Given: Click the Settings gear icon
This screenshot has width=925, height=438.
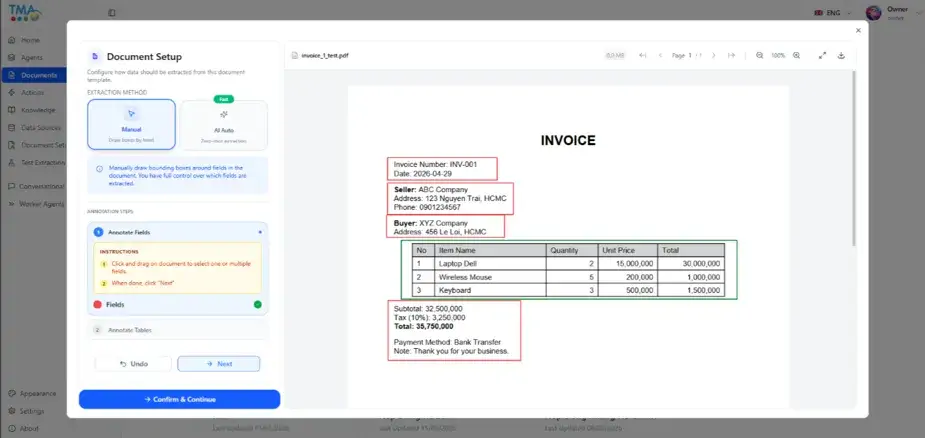Looking at the screenshot, I should (x=11, y=411).
